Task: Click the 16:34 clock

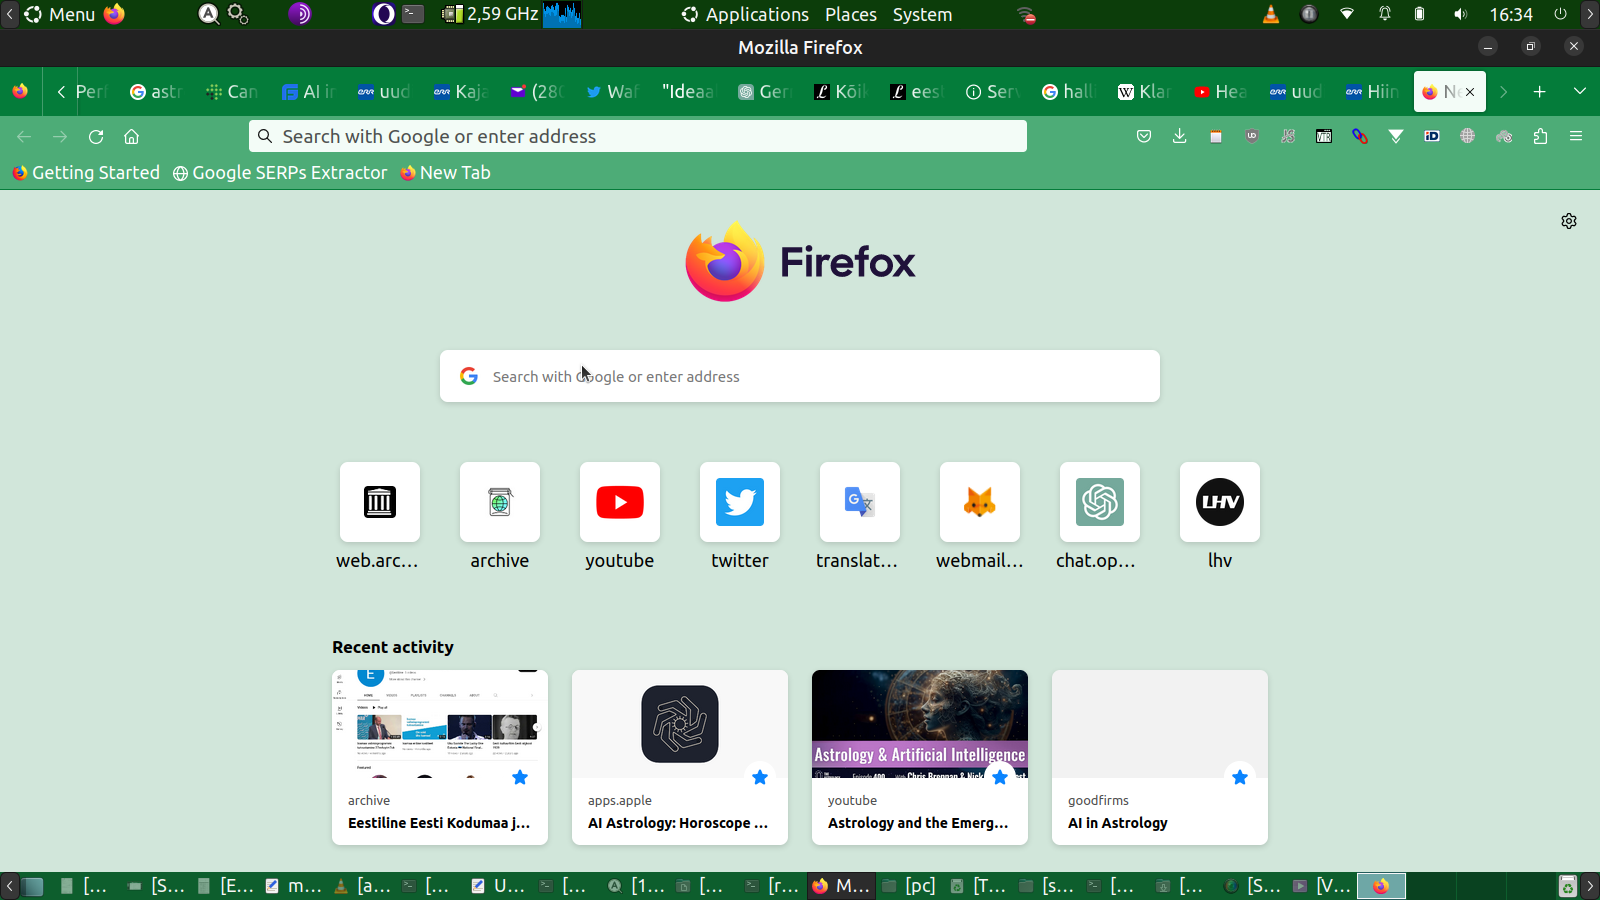Action: (x=1511, y=14)
